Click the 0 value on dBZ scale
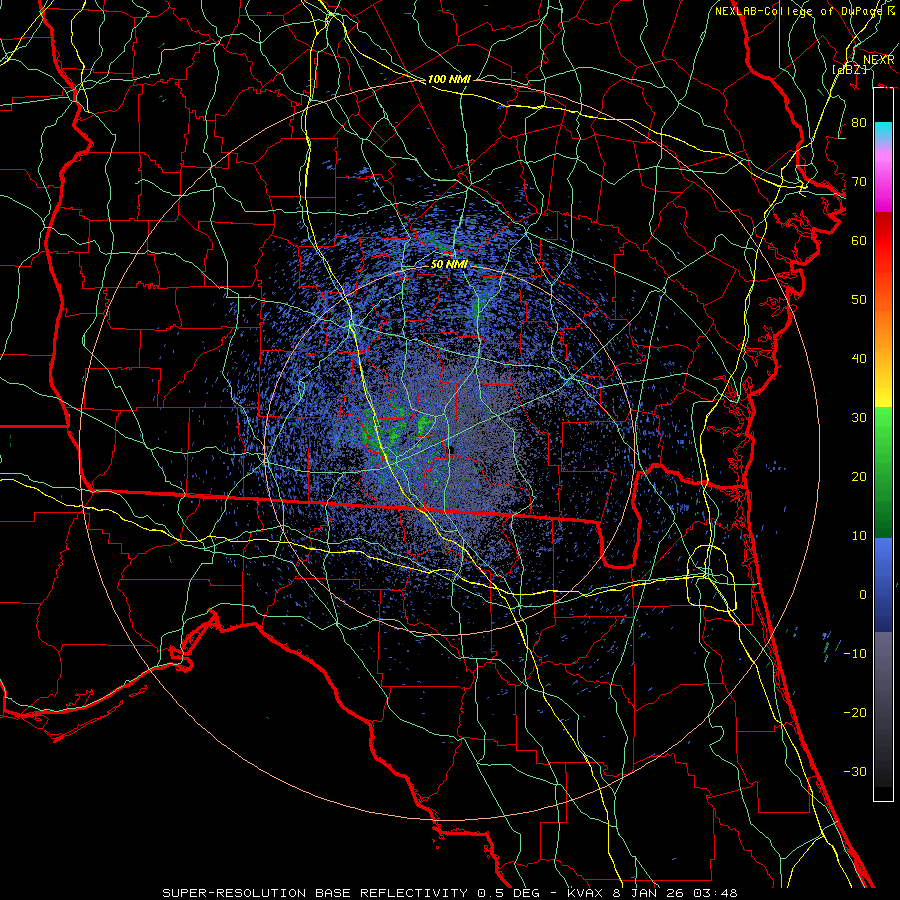Viewport: 900px width, 900px height. click(863, 595)
